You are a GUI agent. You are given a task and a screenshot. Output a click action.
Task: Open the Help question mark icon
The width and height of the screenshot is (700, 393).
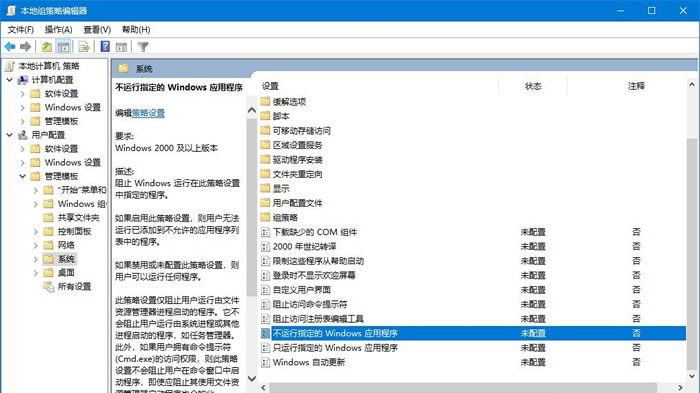pyautogui.click(x=105, y=46)
